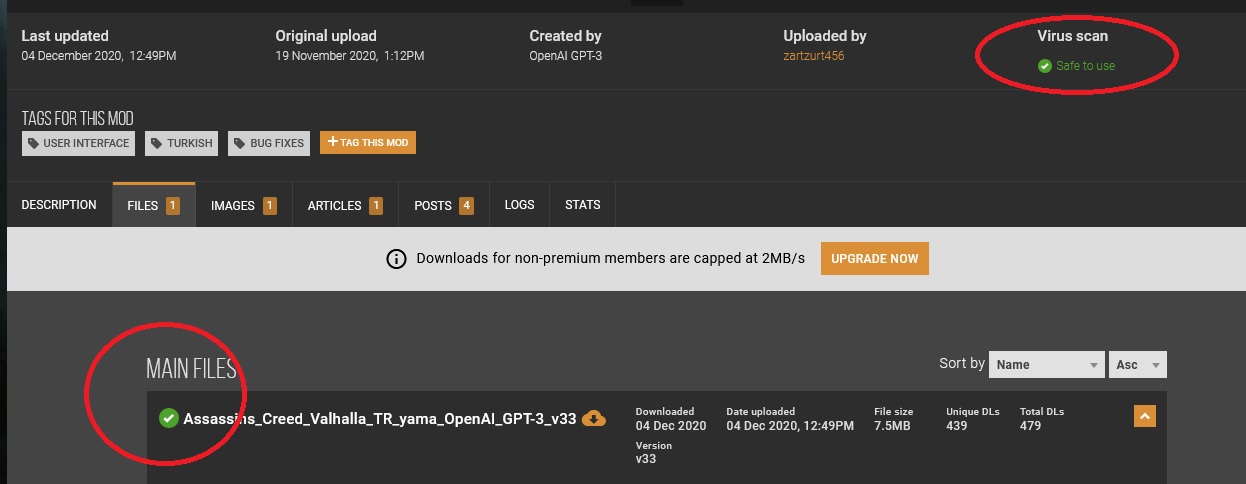This screenshot has width=1246, height=484.
Task: Click the Version v33 value
Action: coord(645,459)
